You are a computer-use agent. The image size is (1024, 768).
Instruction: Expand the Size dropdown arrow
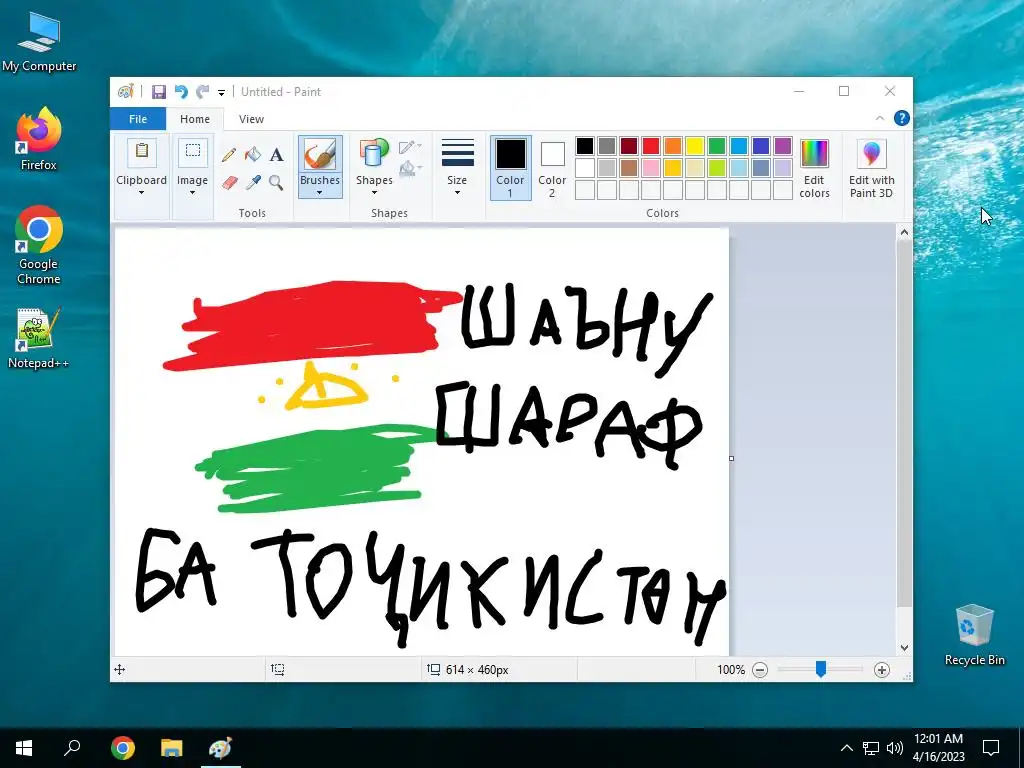pos(457,193)
